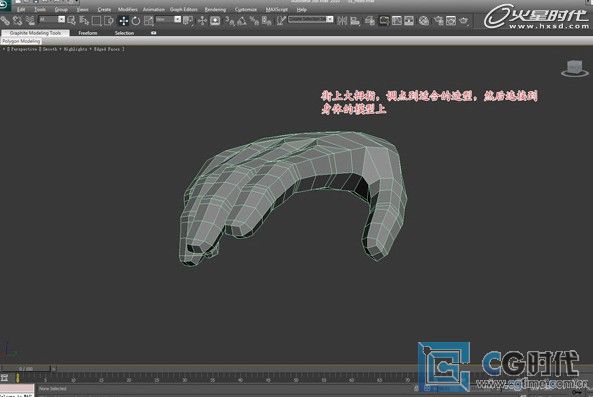The image size is (593, 397).
Task: Toggle the 3D Snaps button
Action: pyautogui.click(x=229, y=21)
